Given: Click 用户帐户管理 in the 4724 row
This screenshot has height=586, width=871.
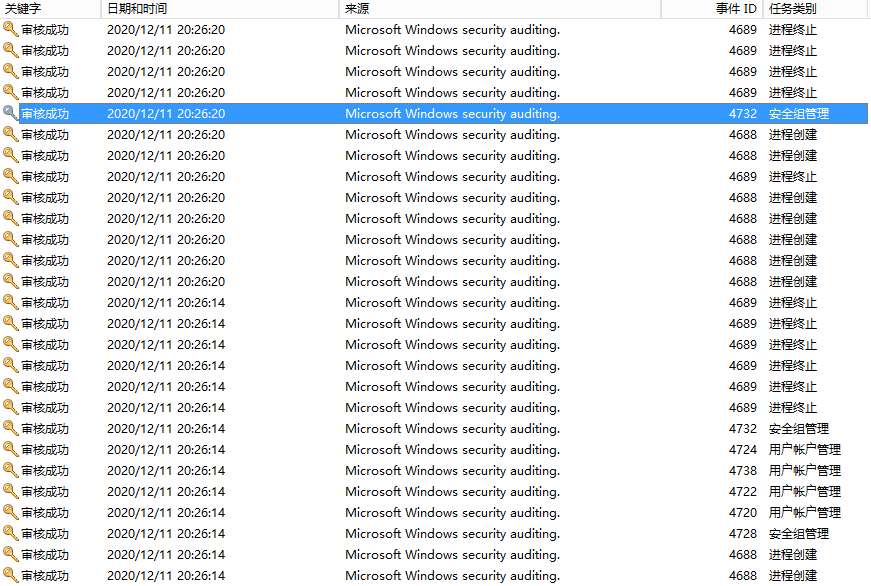Looking at the screenshot, I should pos(804,449).
